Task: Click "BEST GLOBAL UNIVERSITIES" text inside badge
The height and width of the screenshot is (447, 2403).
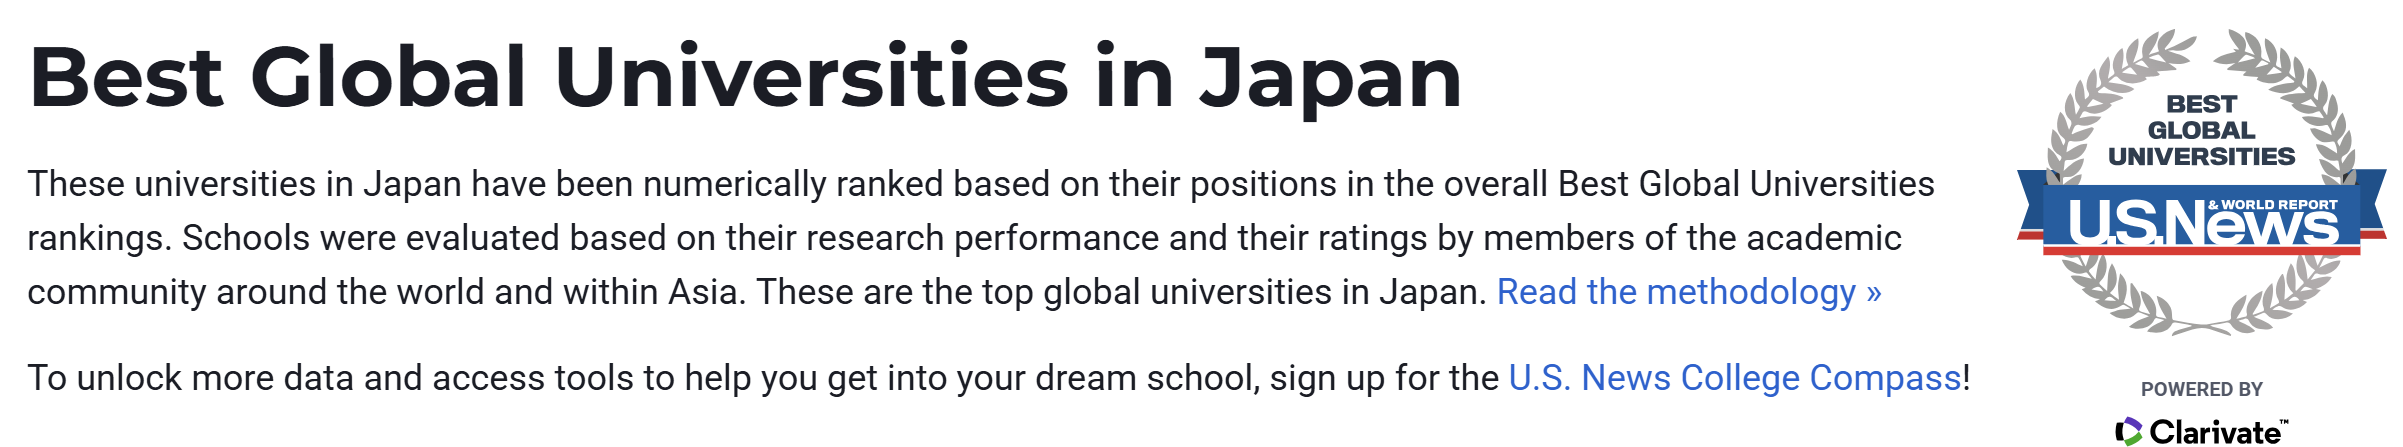Action: (x=2201, y=131)
